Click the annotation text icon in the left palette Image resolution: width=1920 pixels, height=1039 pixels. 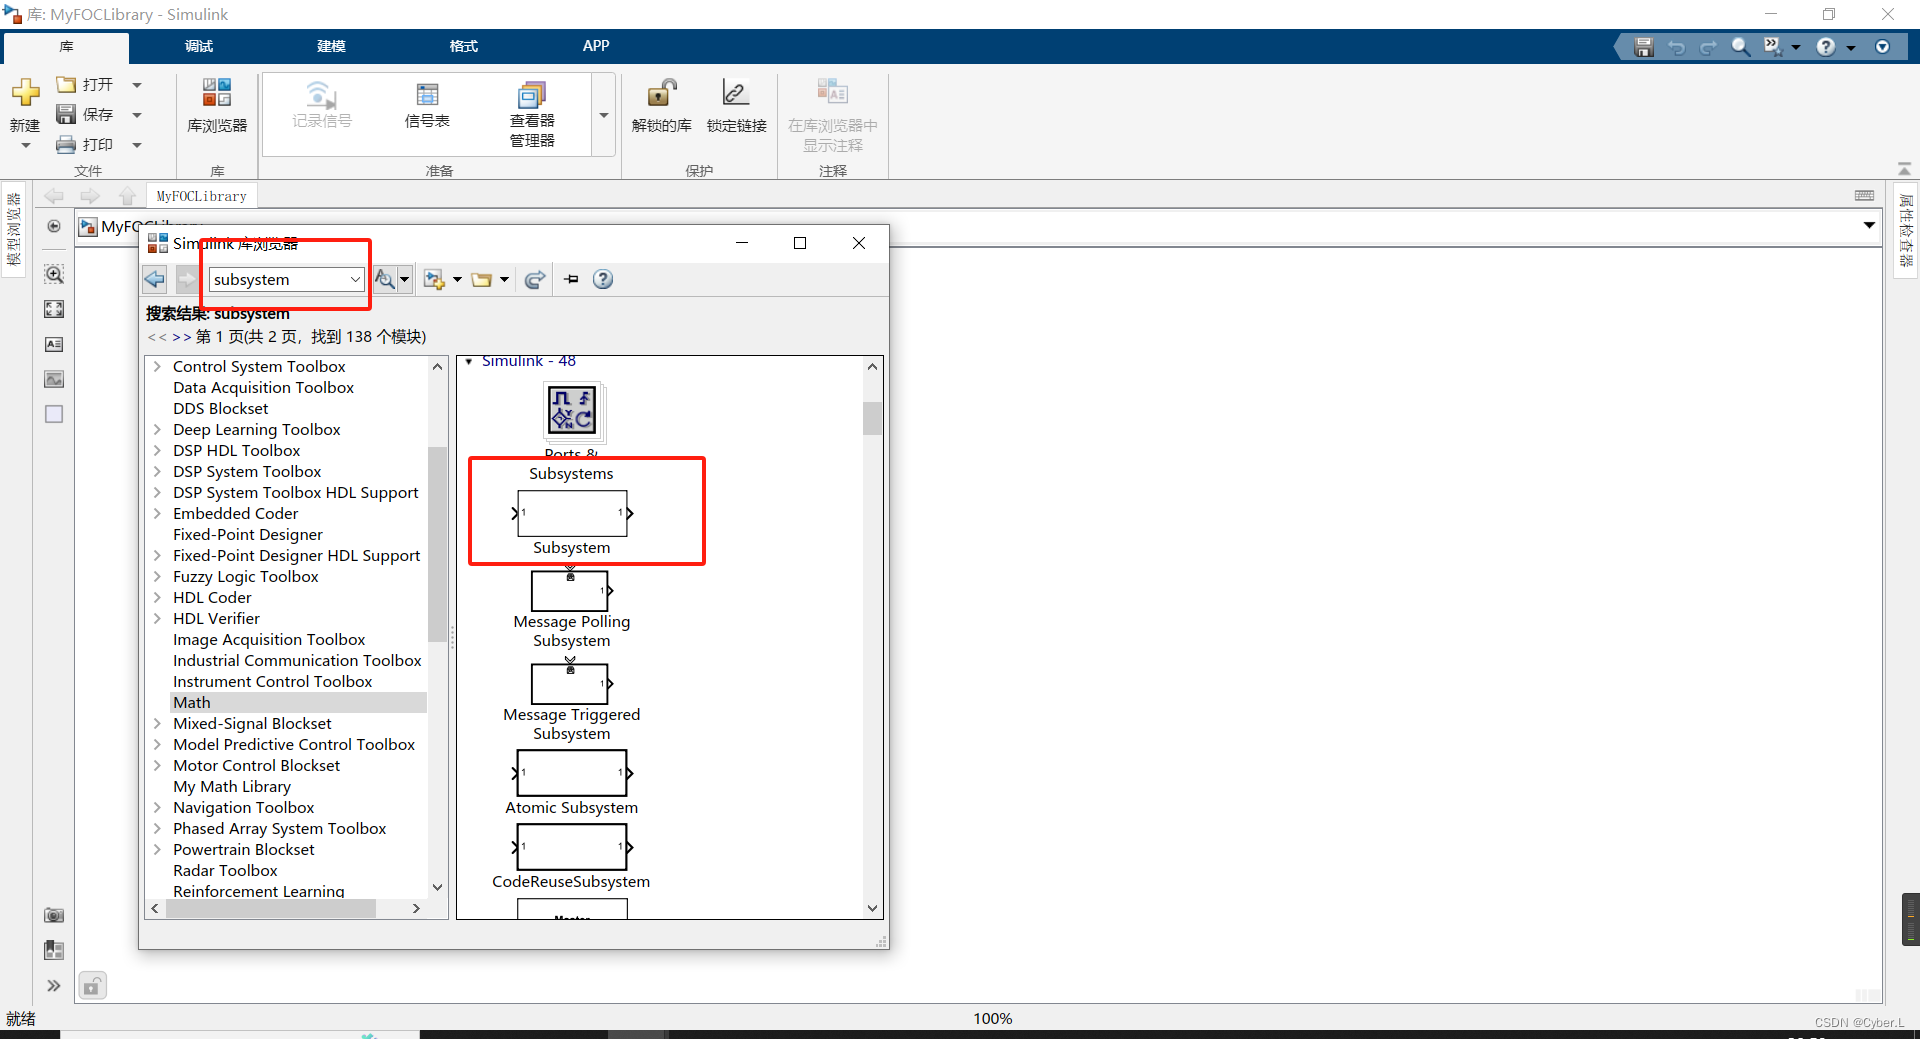point(54,344)
